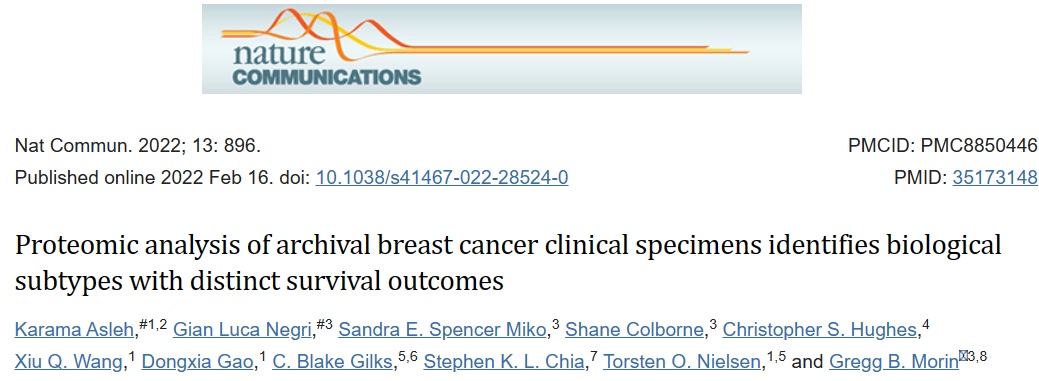Click the PMCID PMC8850446 text
The image size is (1039, 381).
[x=943, y=146]
